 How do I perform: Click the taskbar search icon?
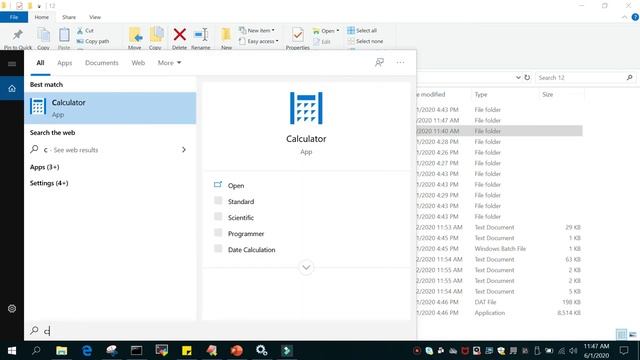pos(36,351)
